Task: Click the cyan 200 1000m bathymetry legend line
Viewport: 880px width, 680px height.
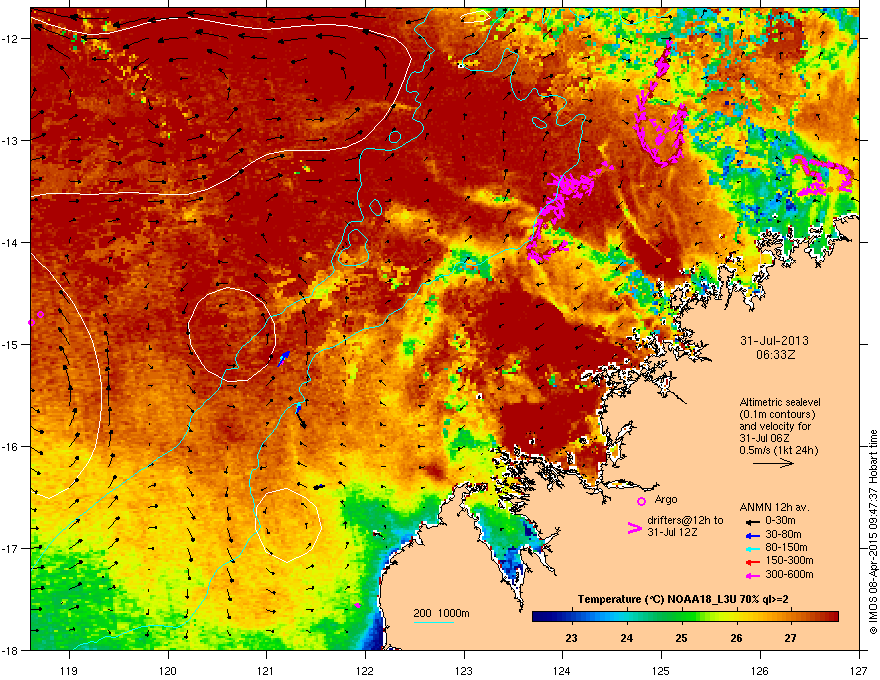Action: coord(434,622)
